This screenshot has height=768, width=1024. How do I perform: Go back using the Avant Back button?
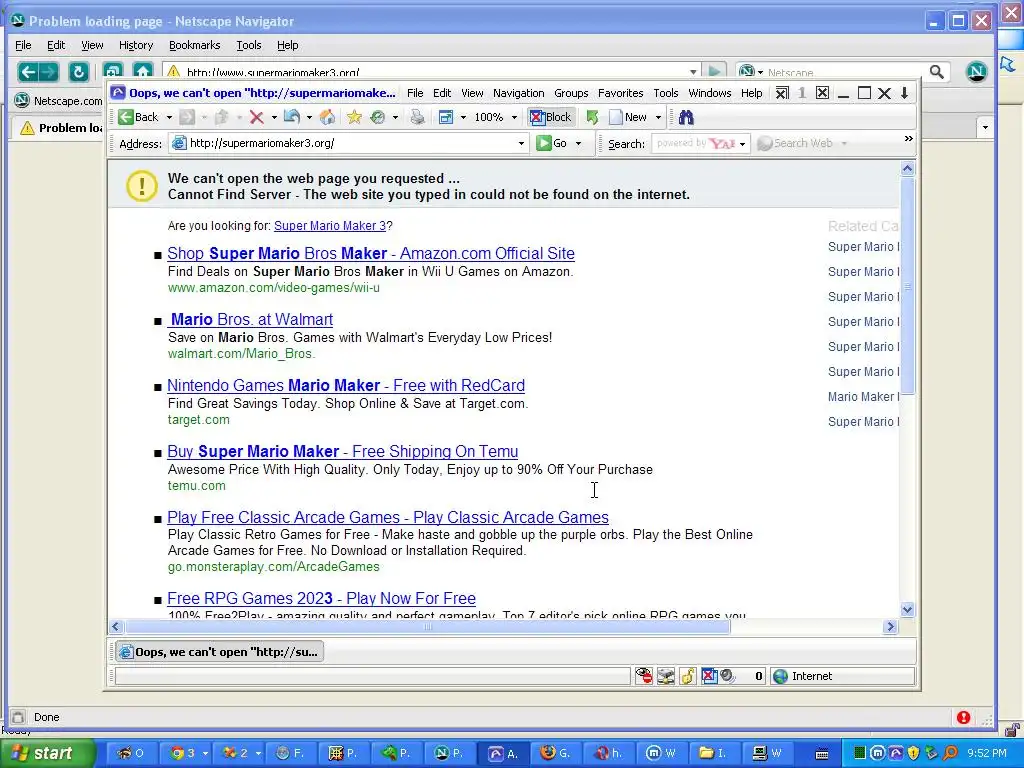coord(138,117)
